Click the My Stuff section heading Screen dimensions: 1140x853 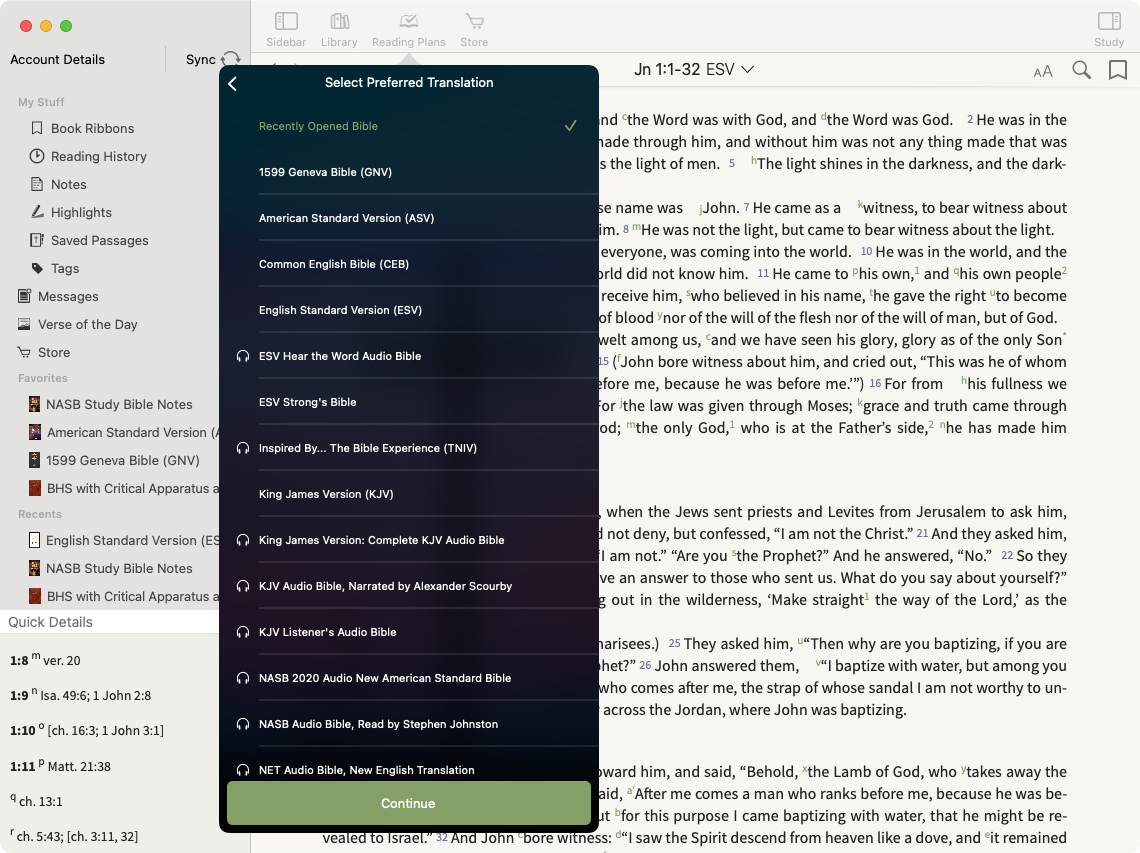pyautogui.click(x=41, y=102)
